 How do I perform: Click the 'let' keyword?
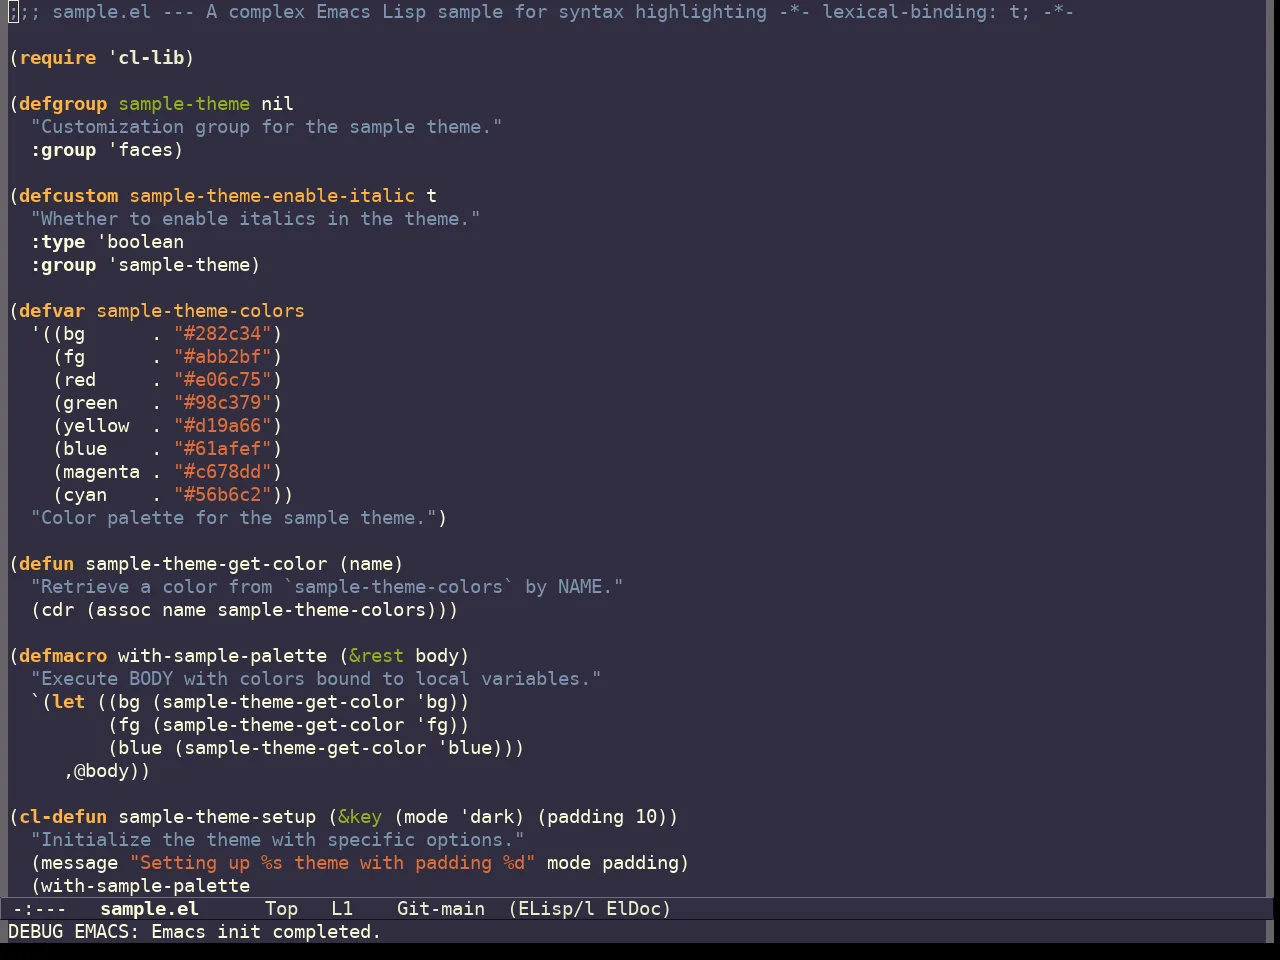[69, 702]
